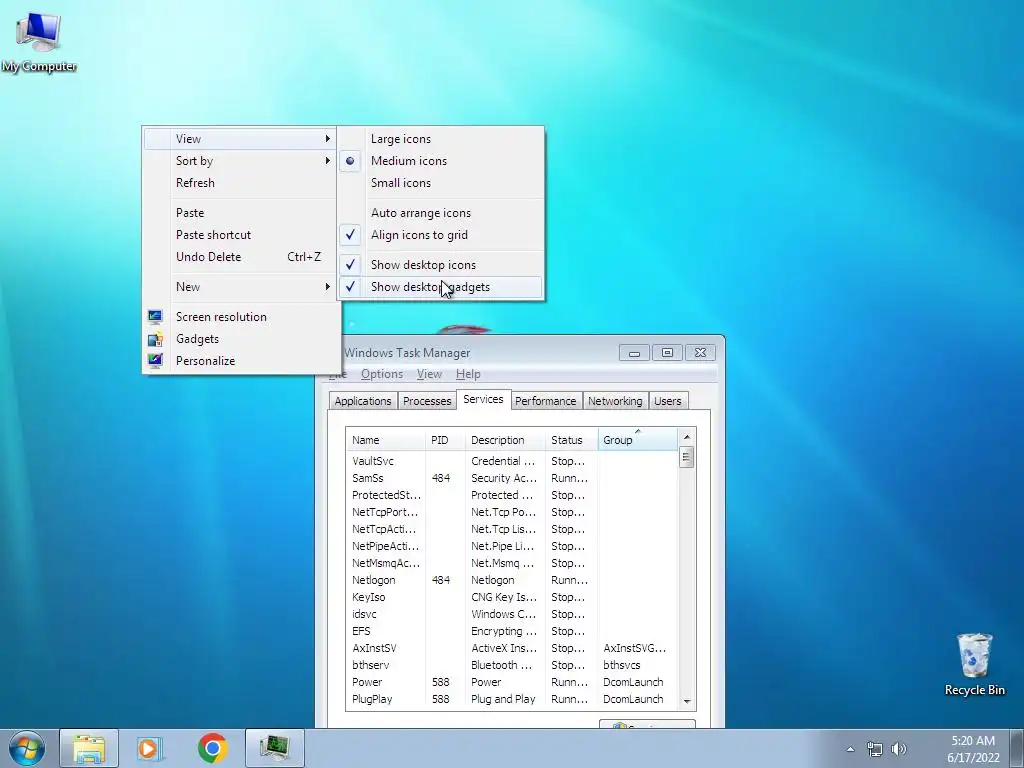Open Windows Media Player from taskbar
1024x768 pixels.
pyautogui.click(x=150, y=748)
